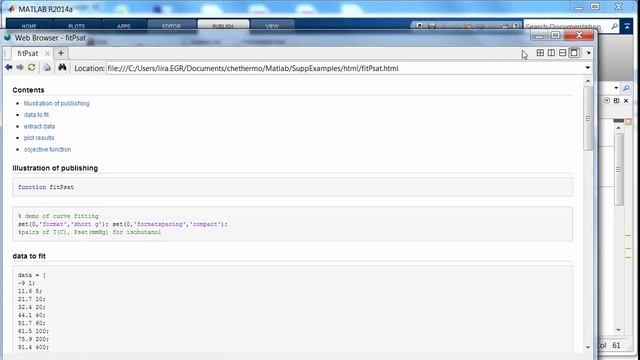Follow 'Illustration of publishing' contents link

(56, 103)
